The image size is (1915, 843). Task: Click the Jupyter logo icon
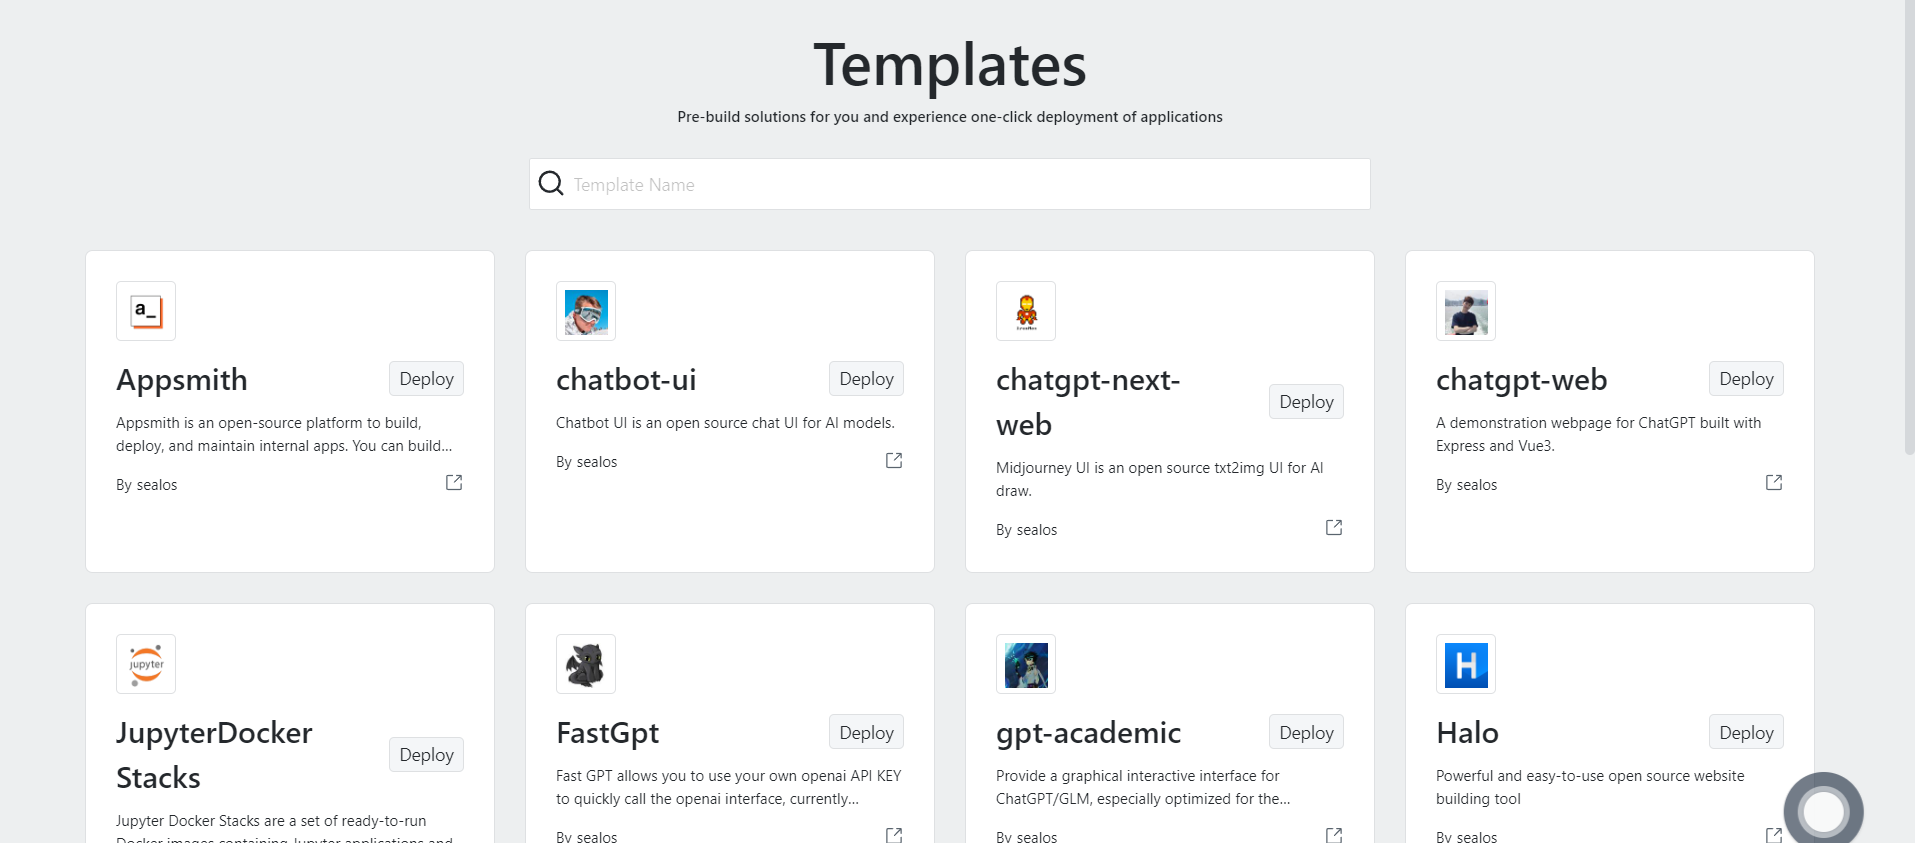coord(146,664)
